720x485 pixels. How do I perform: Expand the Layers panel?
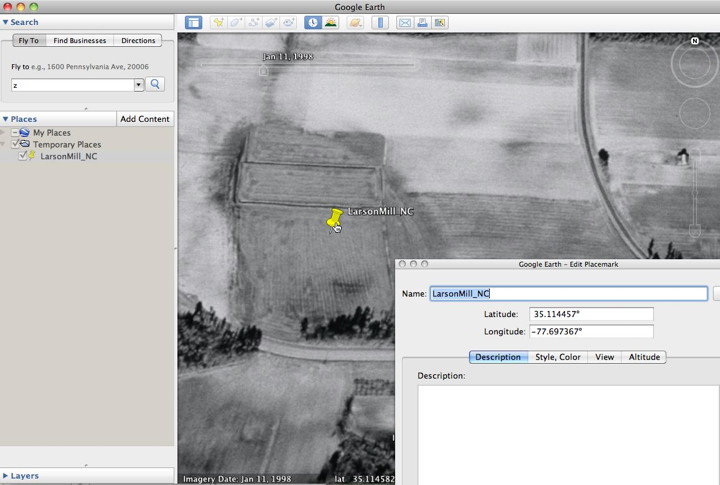click(x=6, y=476)
